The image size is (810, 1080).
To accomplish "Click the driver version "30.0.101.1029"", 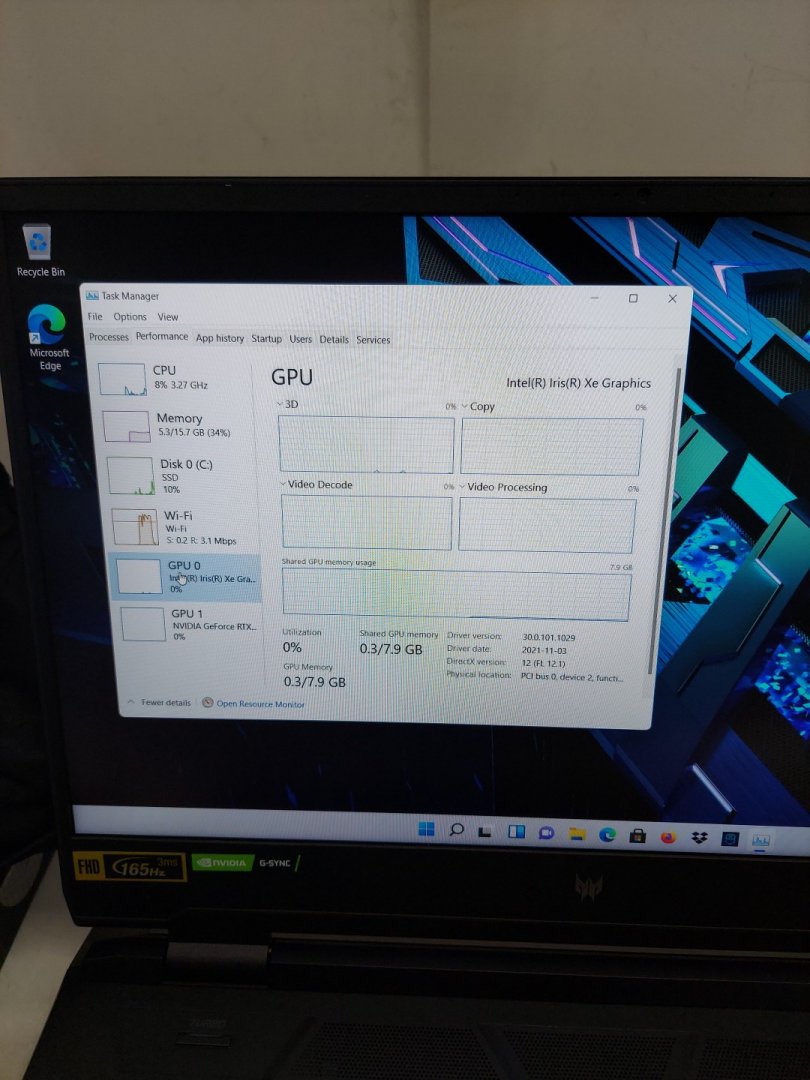I will click(x=549, y=638).
